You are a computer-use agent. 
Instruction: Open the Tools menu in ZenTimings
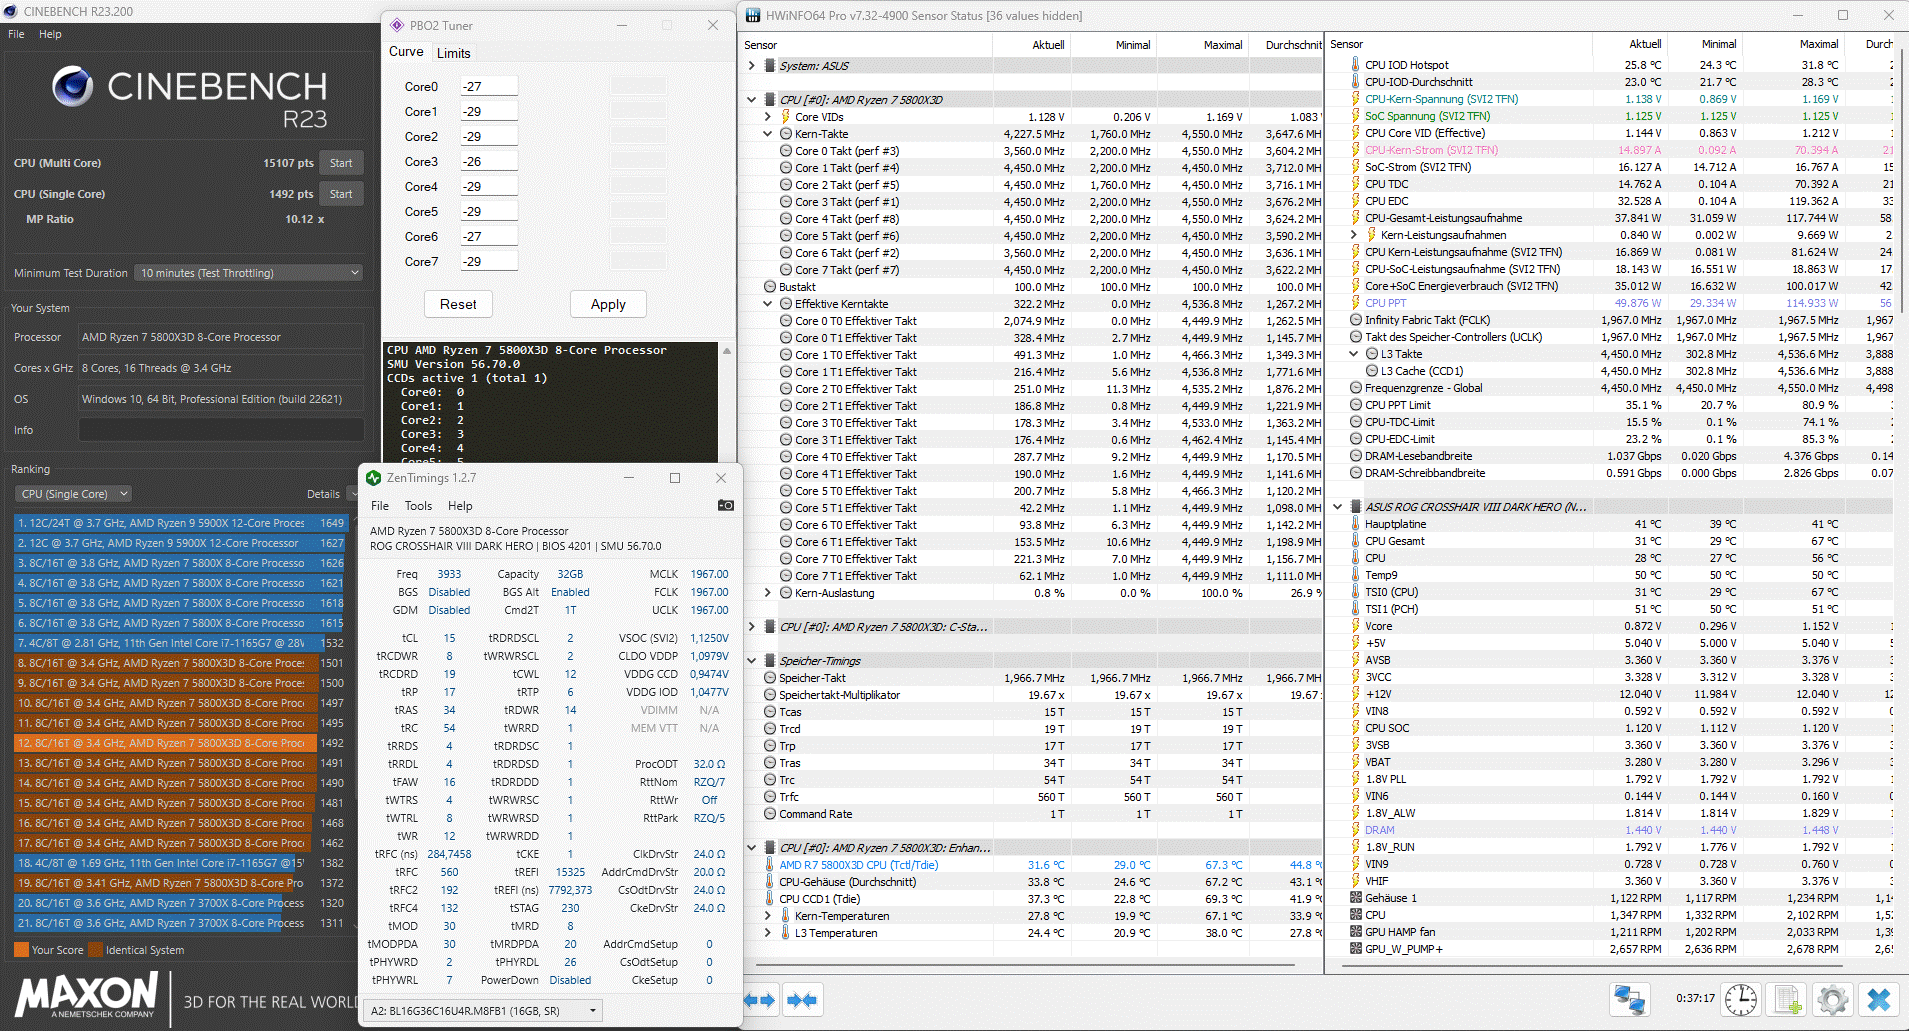[418, 506]
